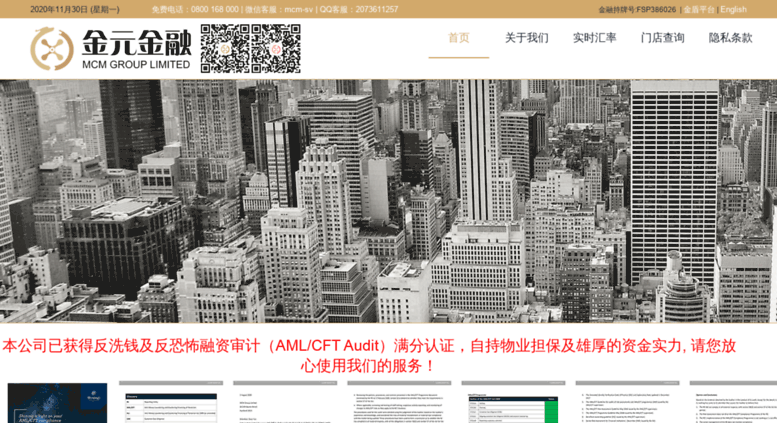This screenshot has height=423, width=777.
Task: Click the MCM Group circular logo emblem
Action: pyautogui.click(x=52, y=49)
